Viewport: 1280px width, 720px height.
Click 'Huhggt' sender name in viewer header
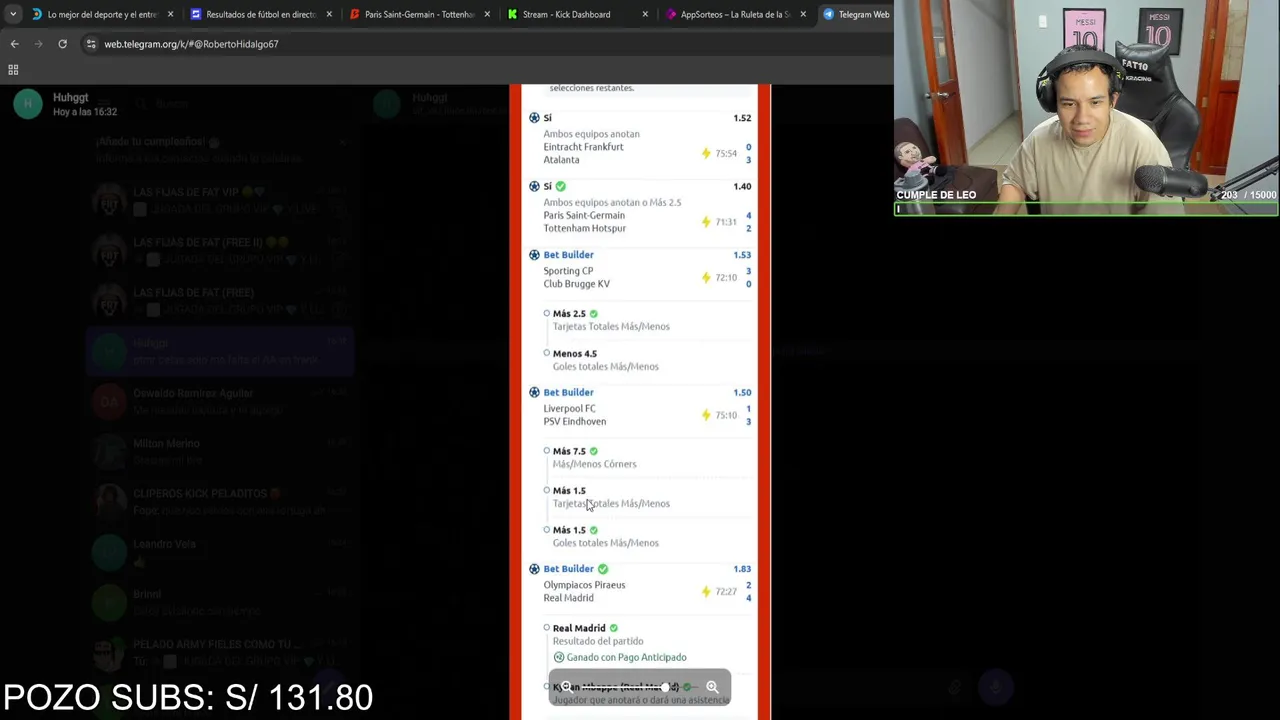coord(70,97)
